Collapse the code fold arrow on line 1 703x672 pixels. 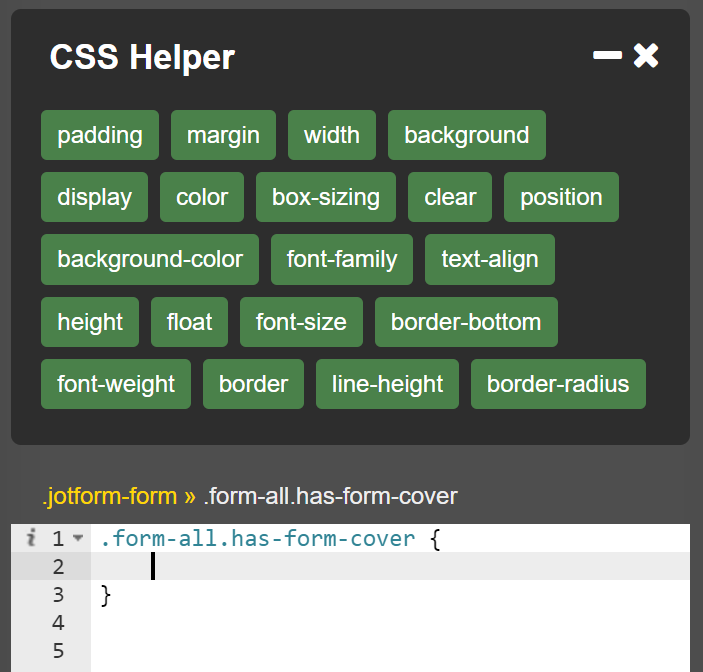click(x=78, y=540)
